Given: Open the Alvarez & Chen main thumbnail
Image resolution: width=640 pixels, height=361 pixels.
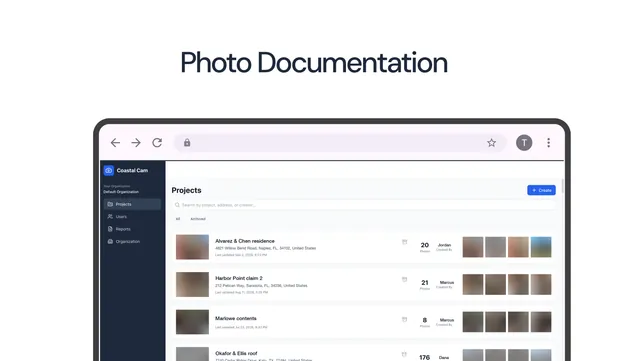Looking at the screenshot, I should 192,247.
